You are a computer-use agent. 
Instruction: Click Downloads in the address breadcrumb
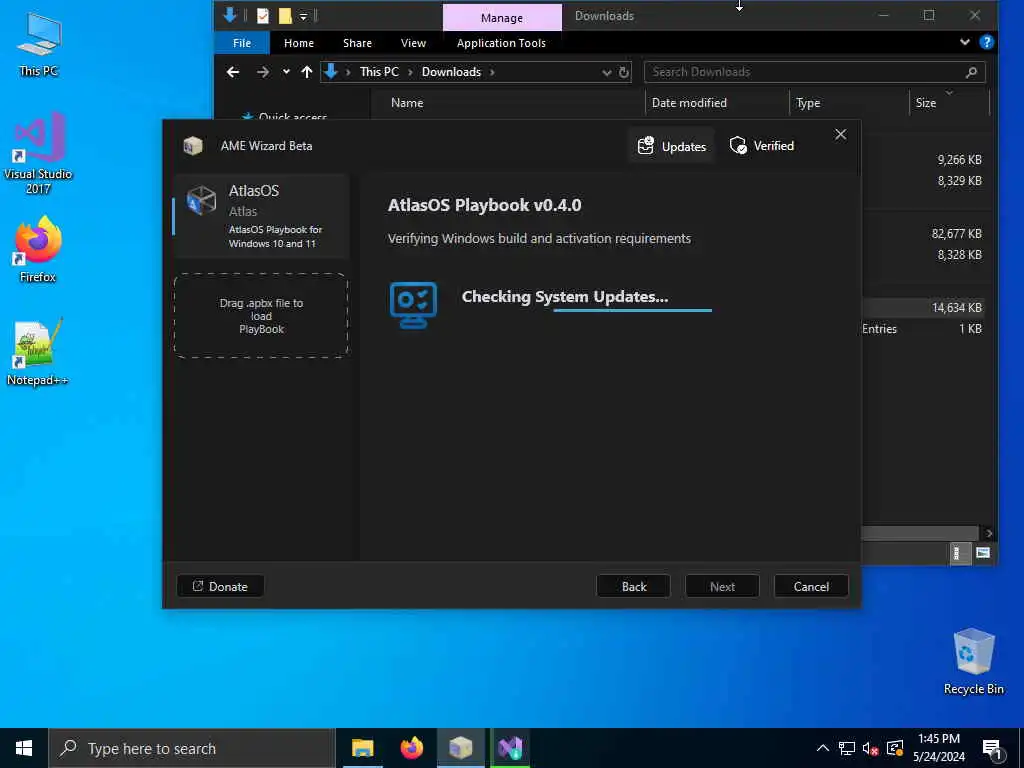click(x=451, y=72)
